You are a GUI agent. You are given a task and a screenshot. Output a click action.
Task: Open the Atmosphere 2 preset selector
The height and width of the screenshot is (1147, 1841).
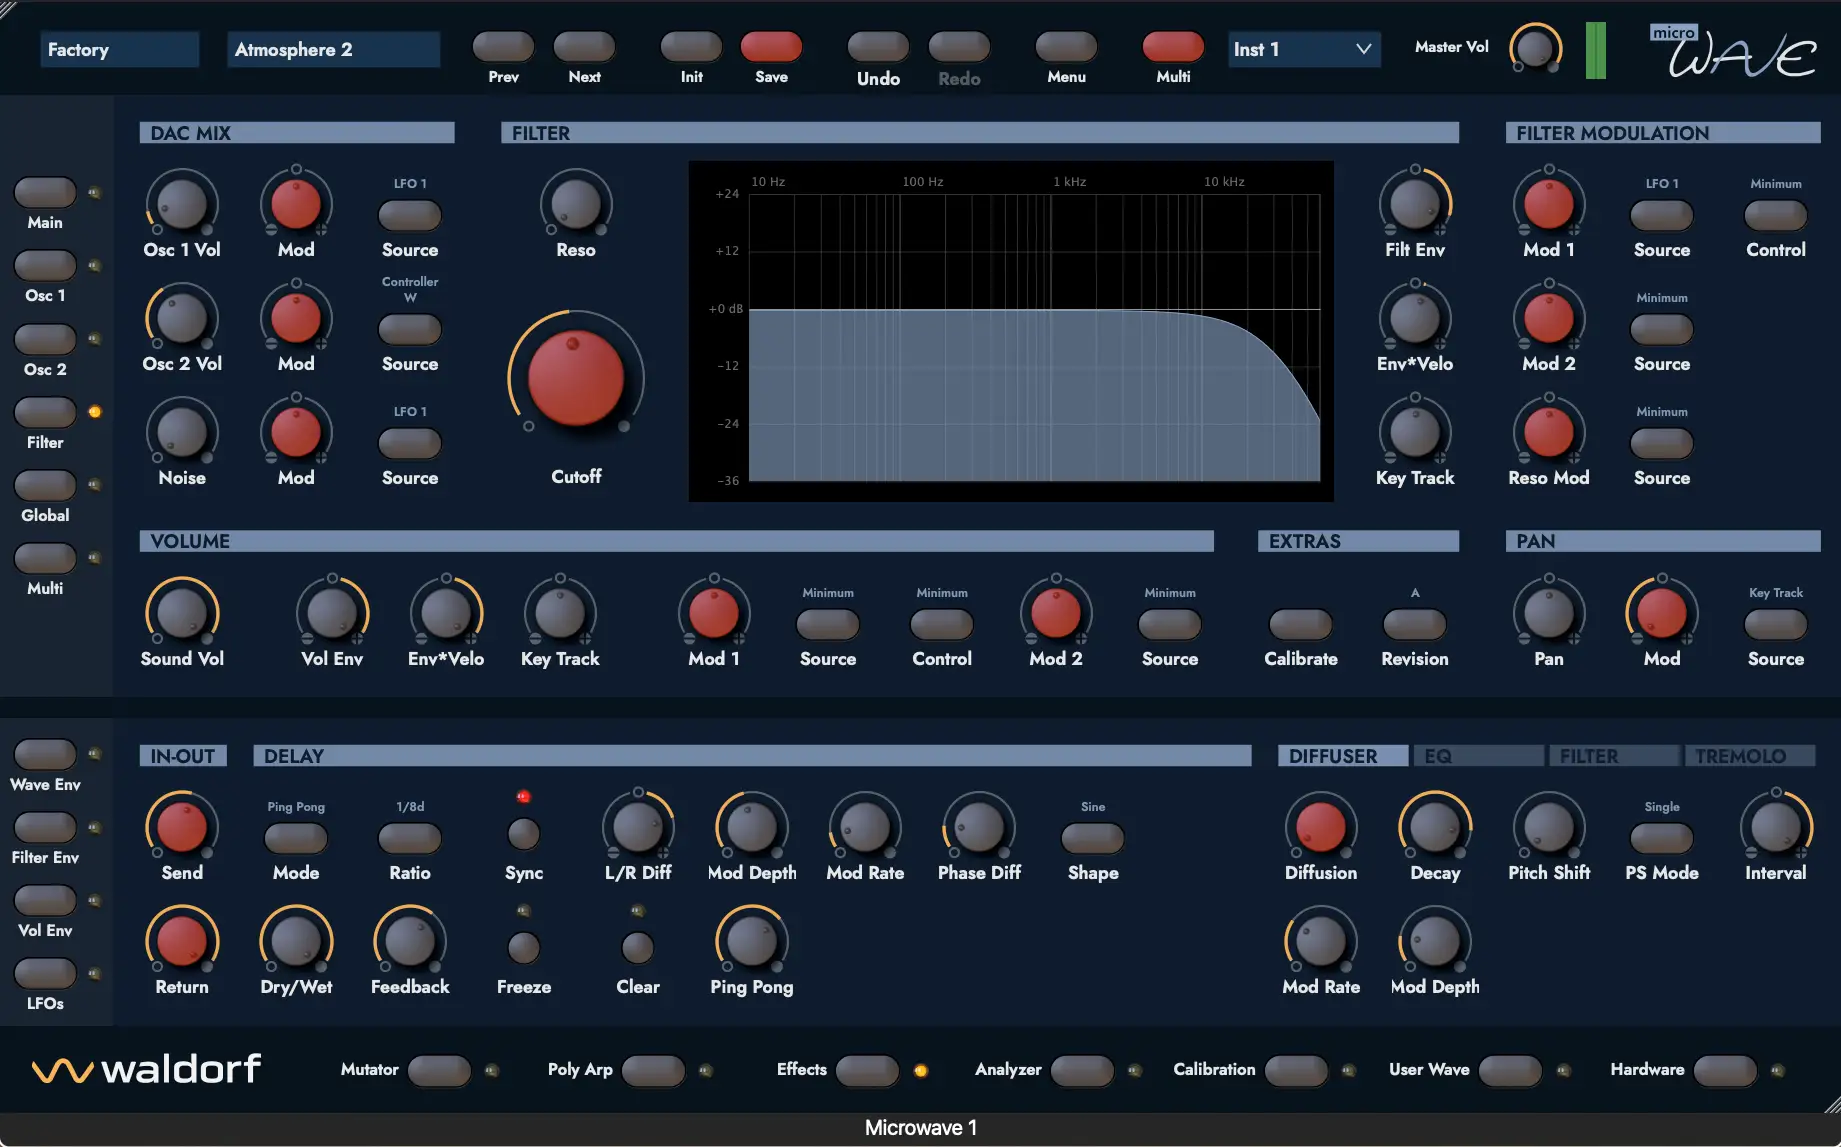[x=333, y=49]
